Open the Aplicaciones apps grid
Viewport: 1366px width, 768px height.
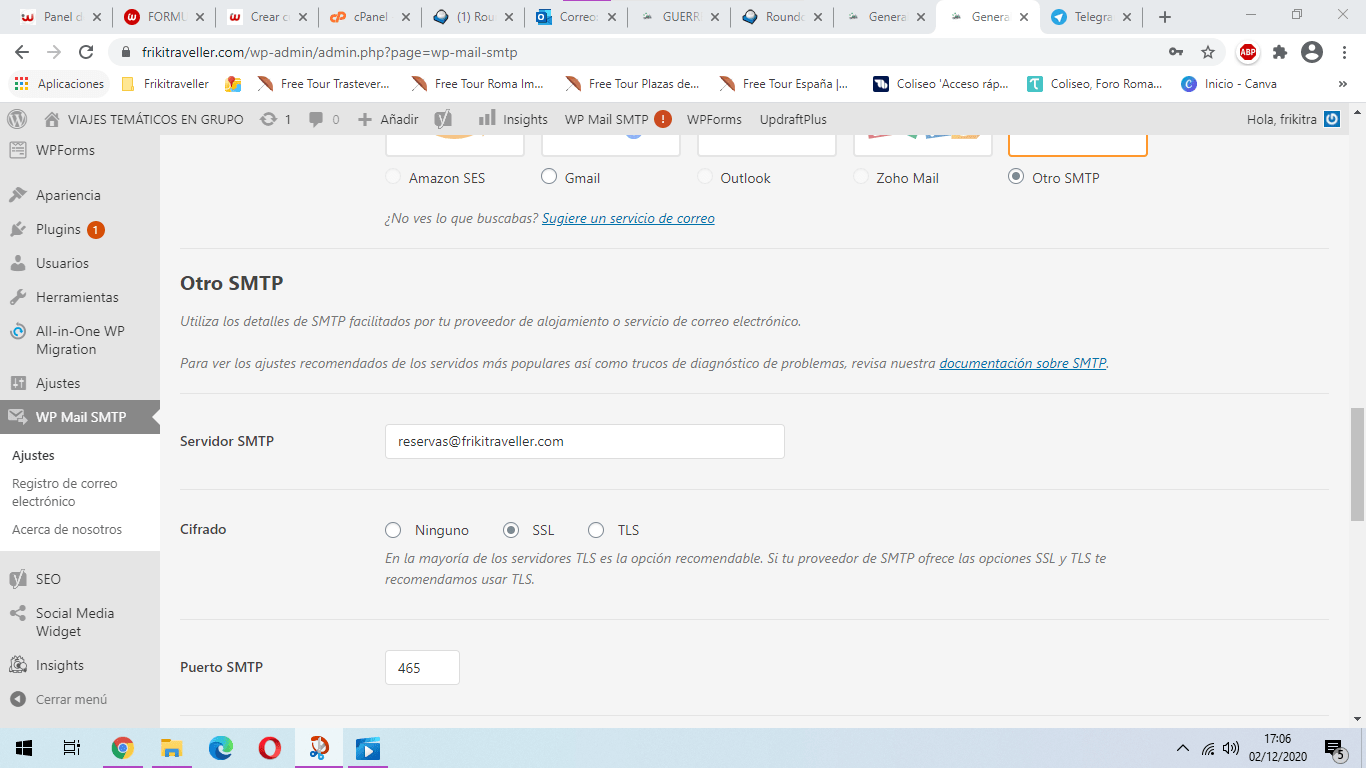tap(59, 84)
